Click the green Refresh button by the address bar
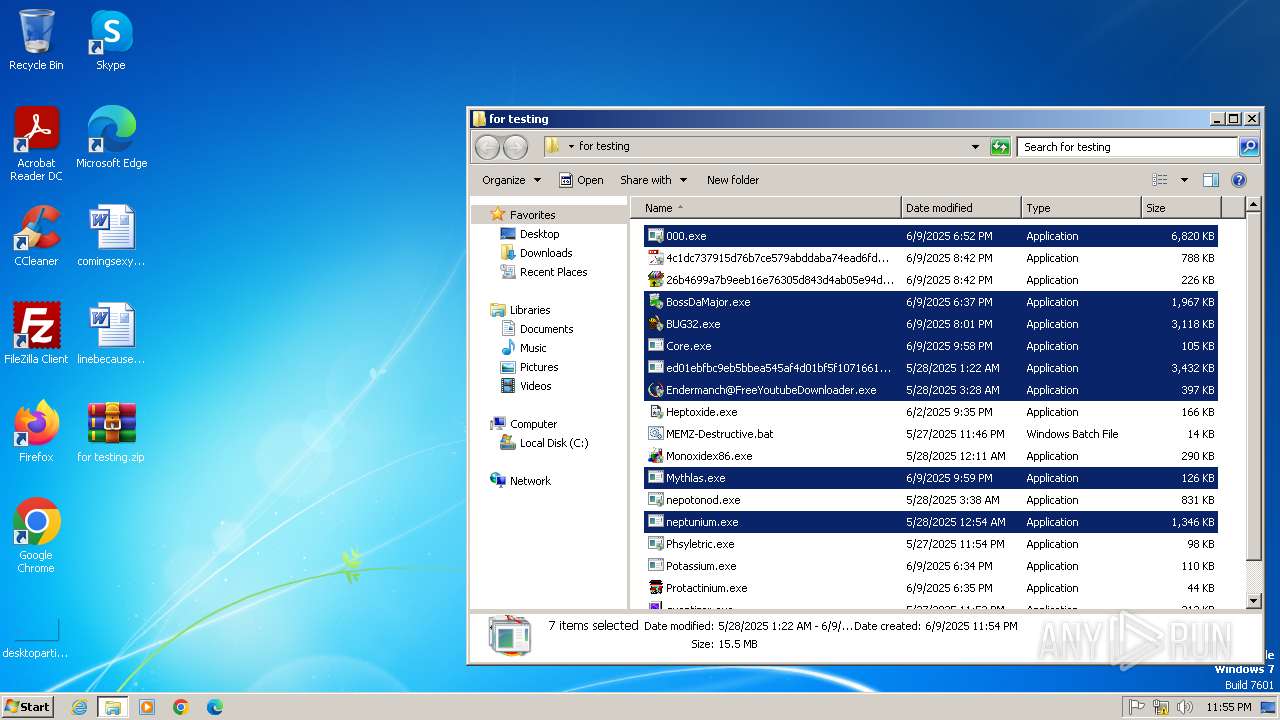This screenshot has height=720, width=1280. [1000, 147]
